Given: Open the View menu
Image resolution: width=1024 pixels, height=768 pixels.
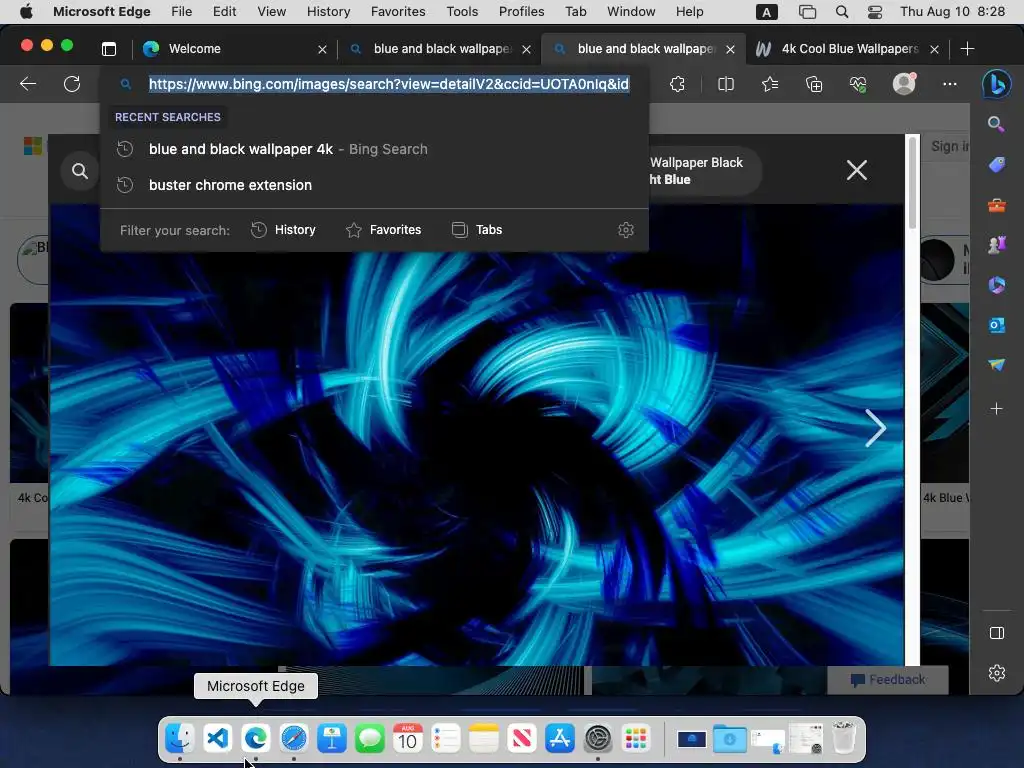Looking at the screenshot, I should (272, 12).
